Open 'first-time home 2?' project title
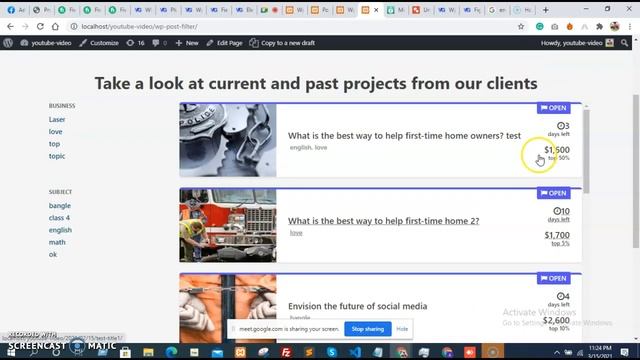 [384, 221]
